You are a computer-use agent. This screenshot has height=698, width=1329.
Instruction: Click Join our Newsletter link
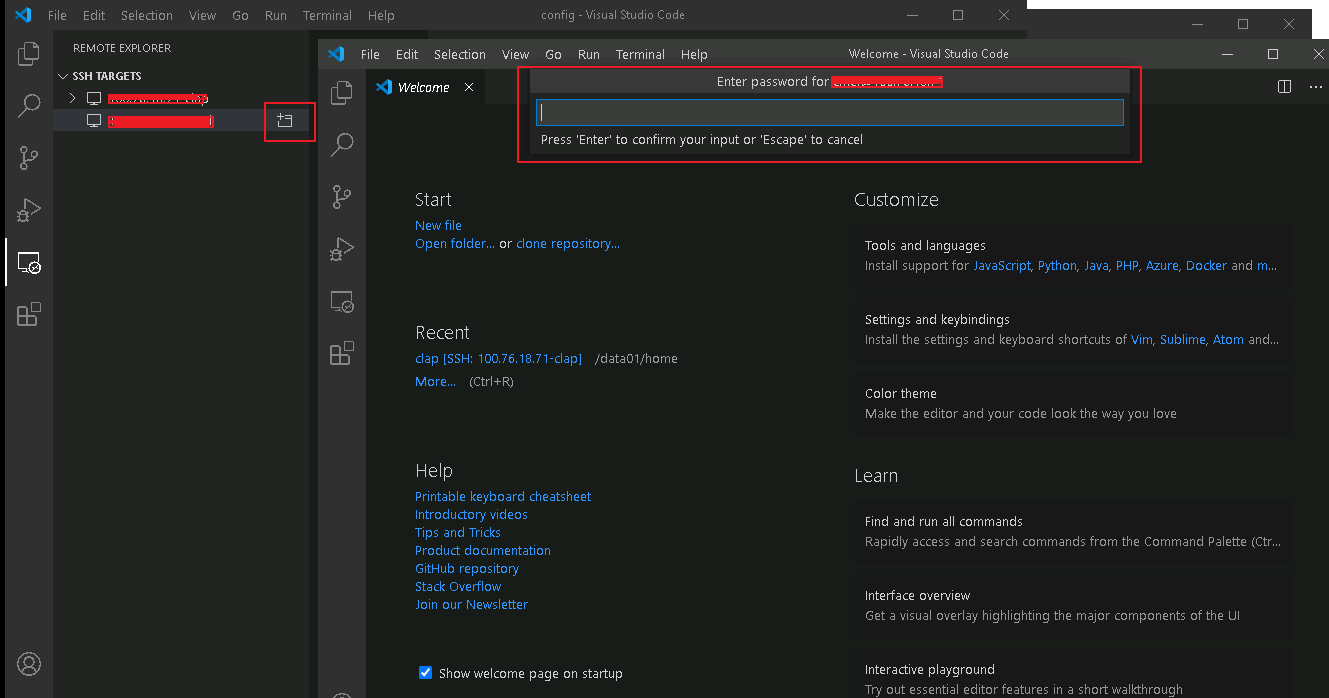point(471,605)
